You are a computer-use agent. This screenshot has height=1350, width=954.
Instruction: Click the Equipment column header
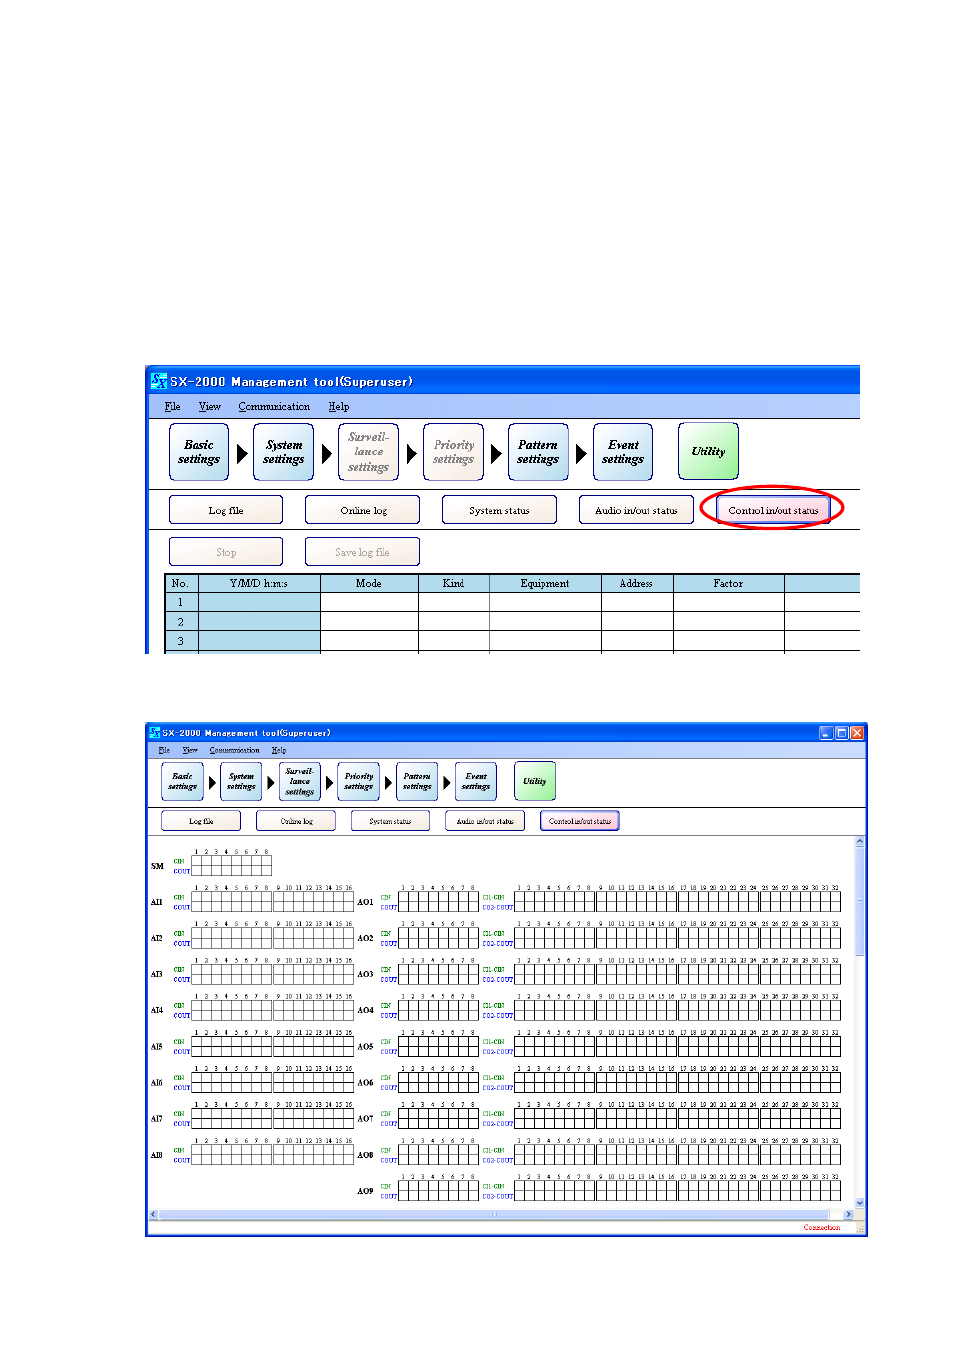tap(545, 584)
